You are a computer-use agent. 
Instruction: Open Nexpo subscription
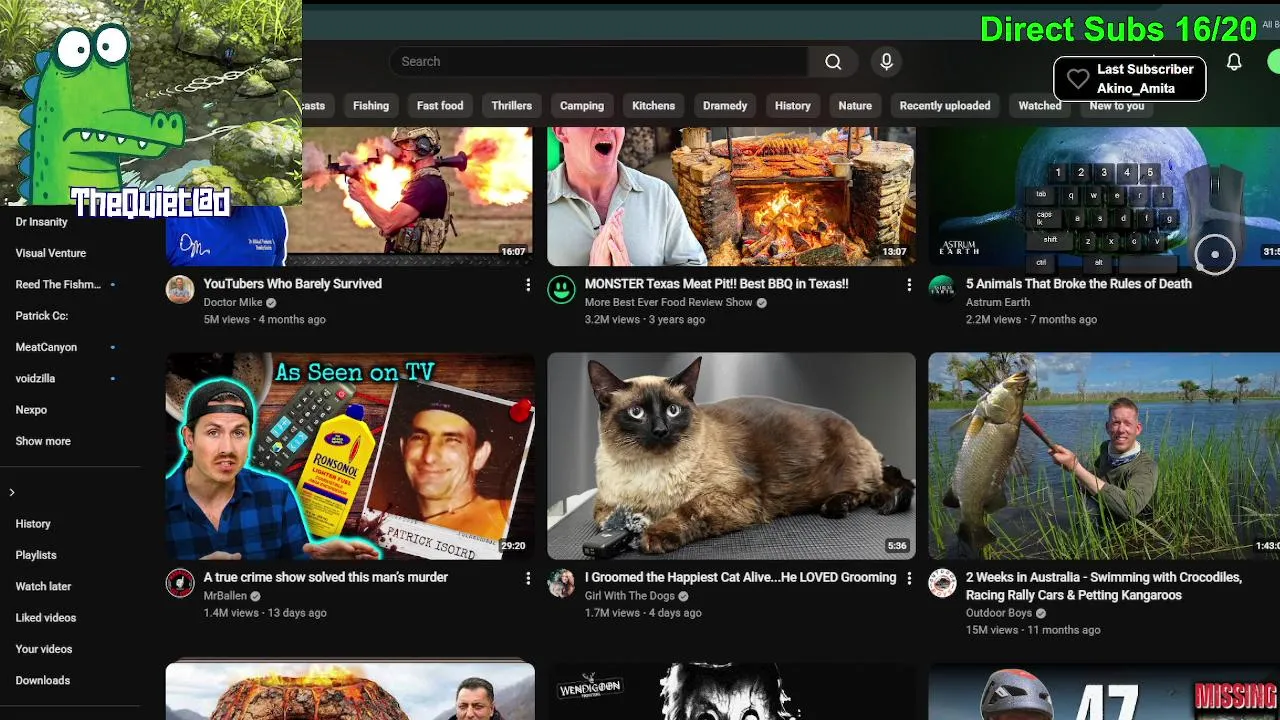pyautogui.click(x=31, y=410)
